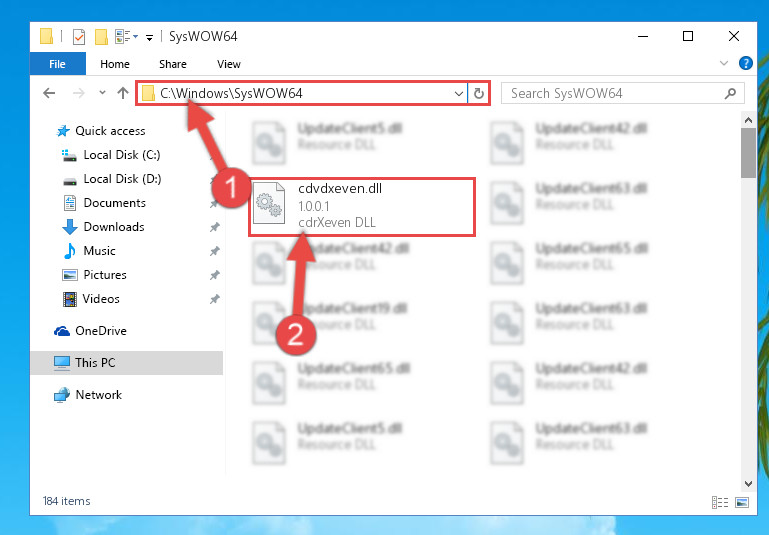Image resolution: width=769 pixels, height=535 pixels.
Task: Click the pin icon next to Videos
Action: (x=214, y=299)
